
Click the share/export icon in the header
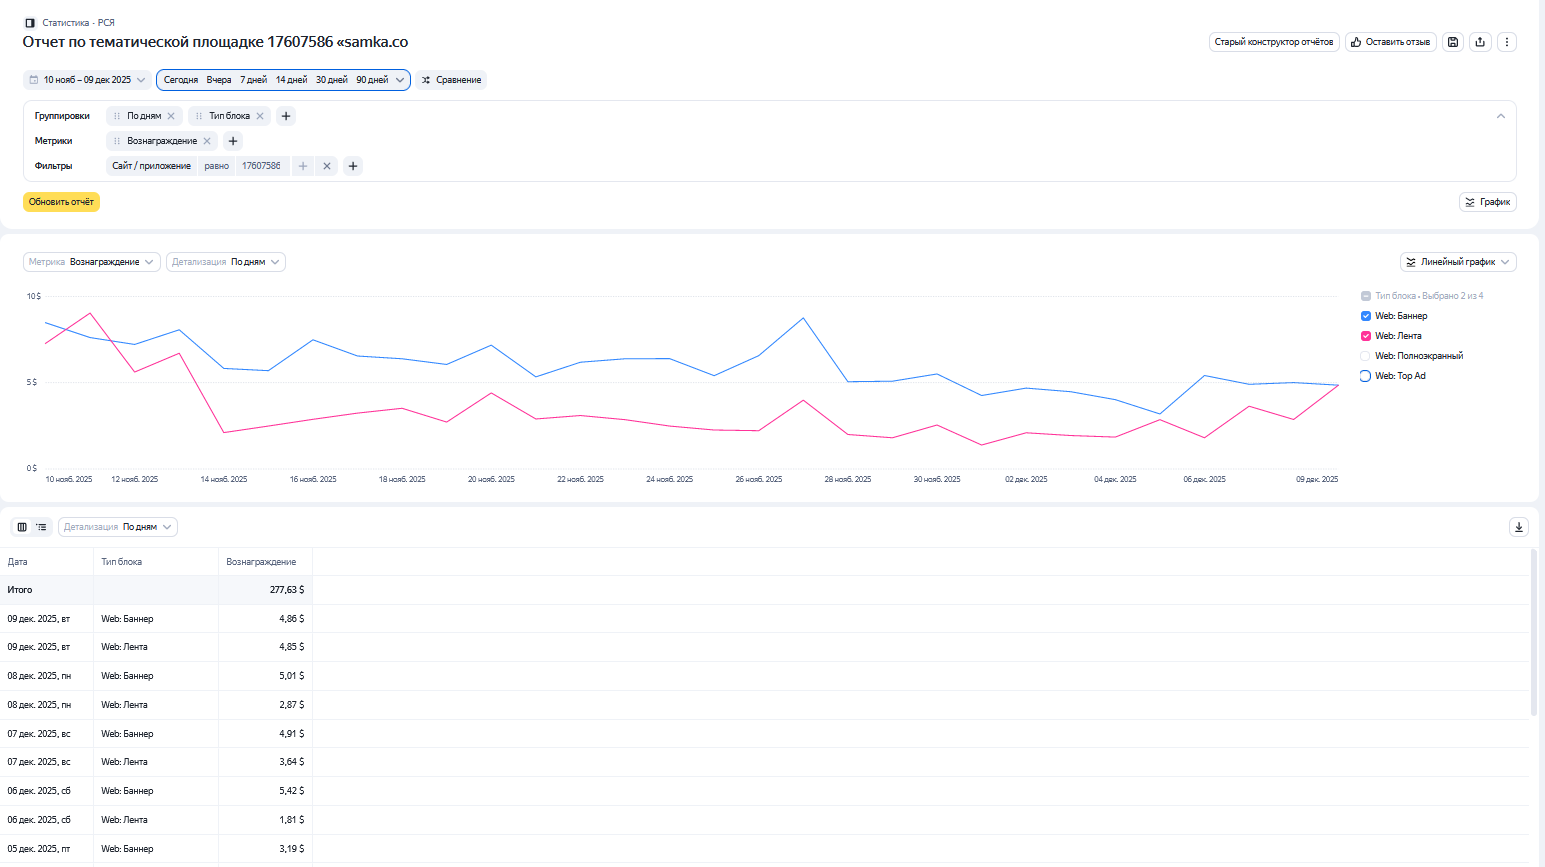(1480, 42)
